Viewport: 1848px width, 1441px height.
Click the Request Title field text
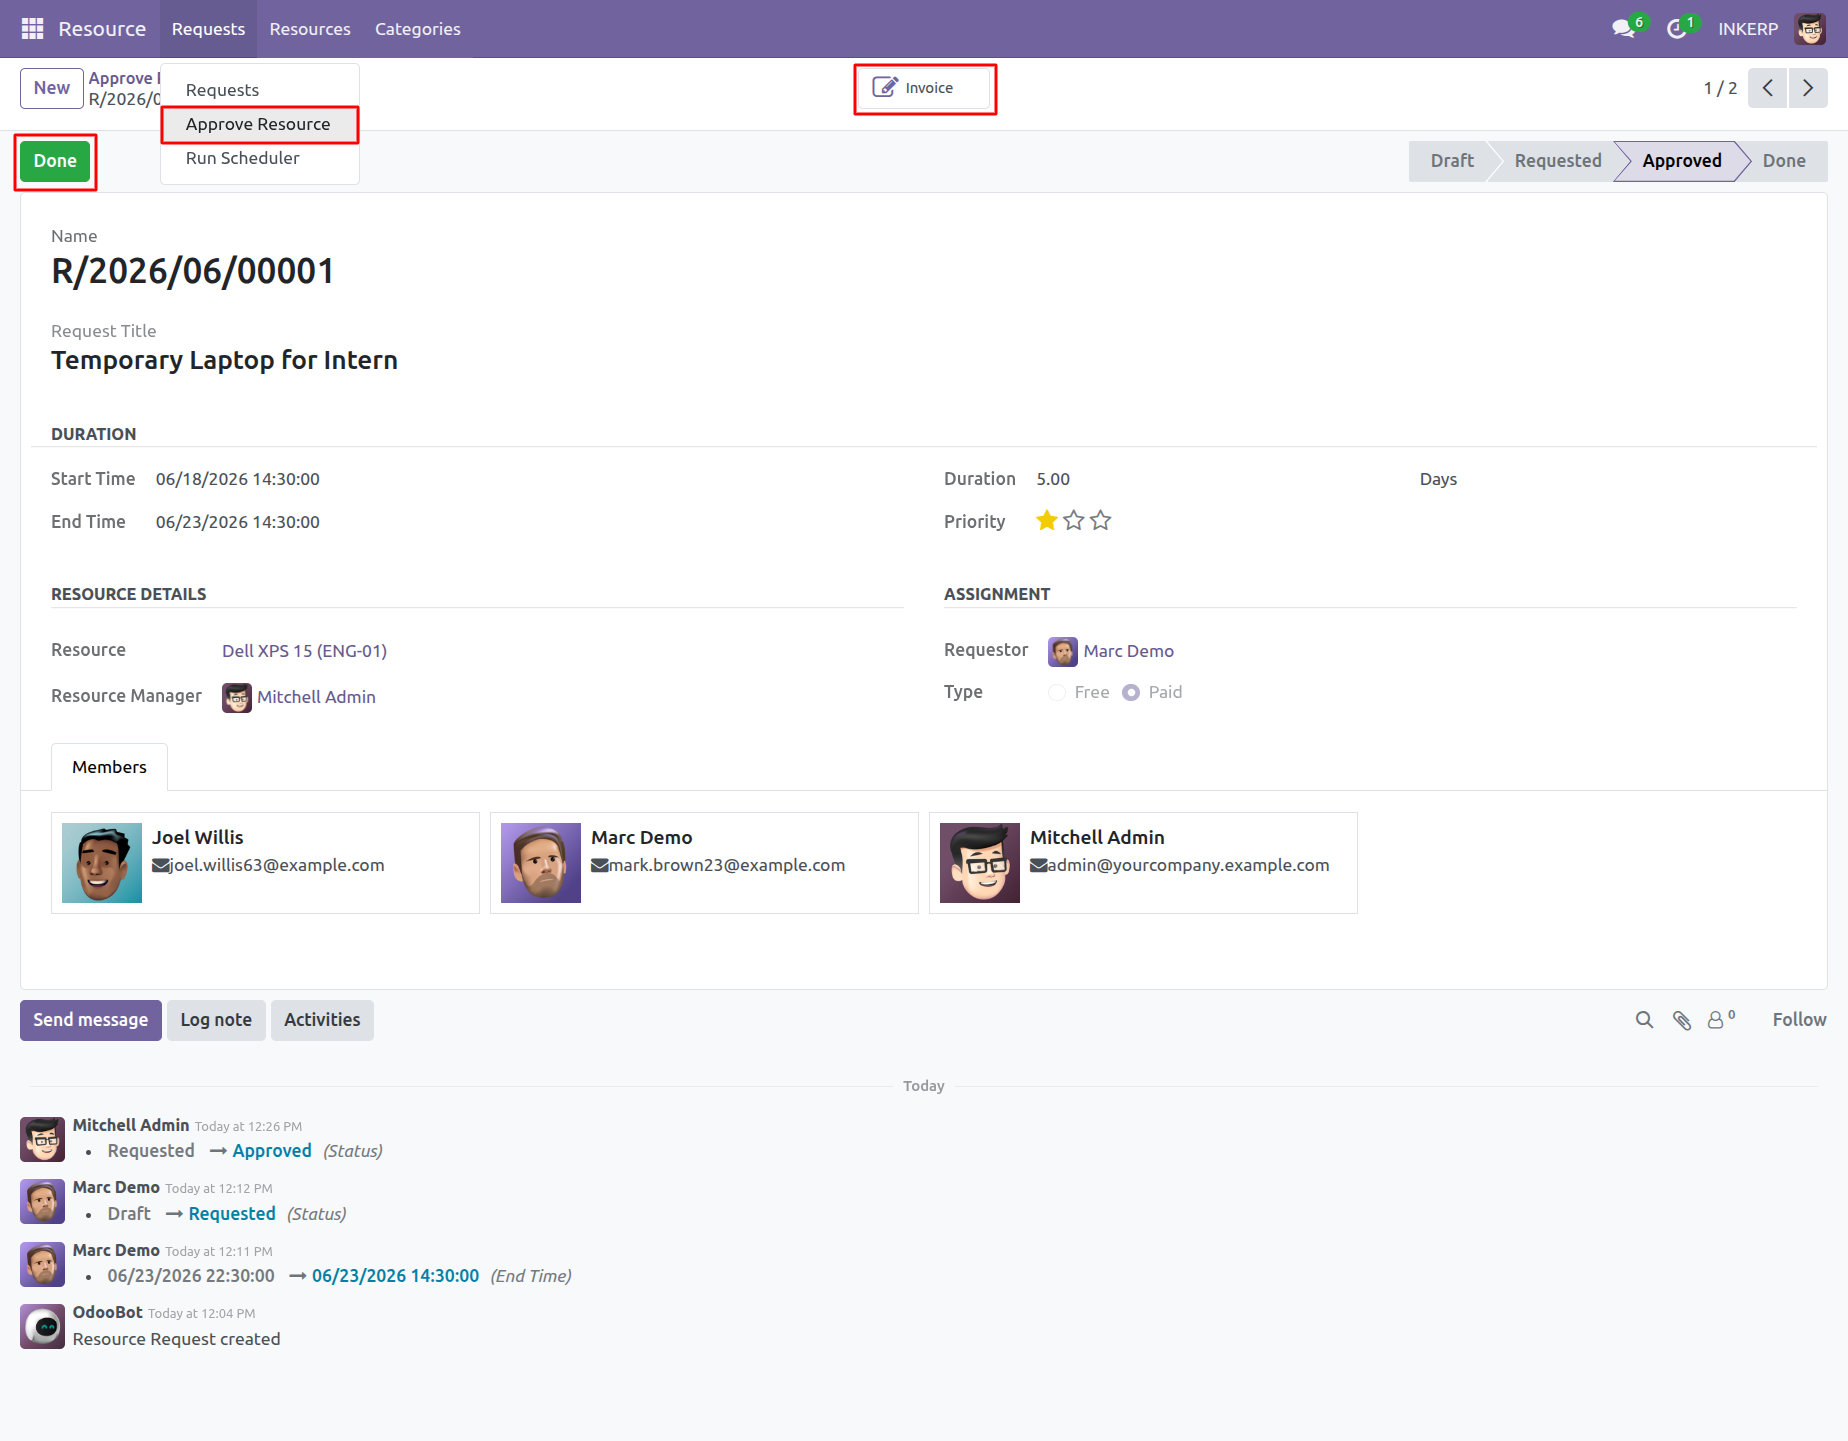click(224, 360)
